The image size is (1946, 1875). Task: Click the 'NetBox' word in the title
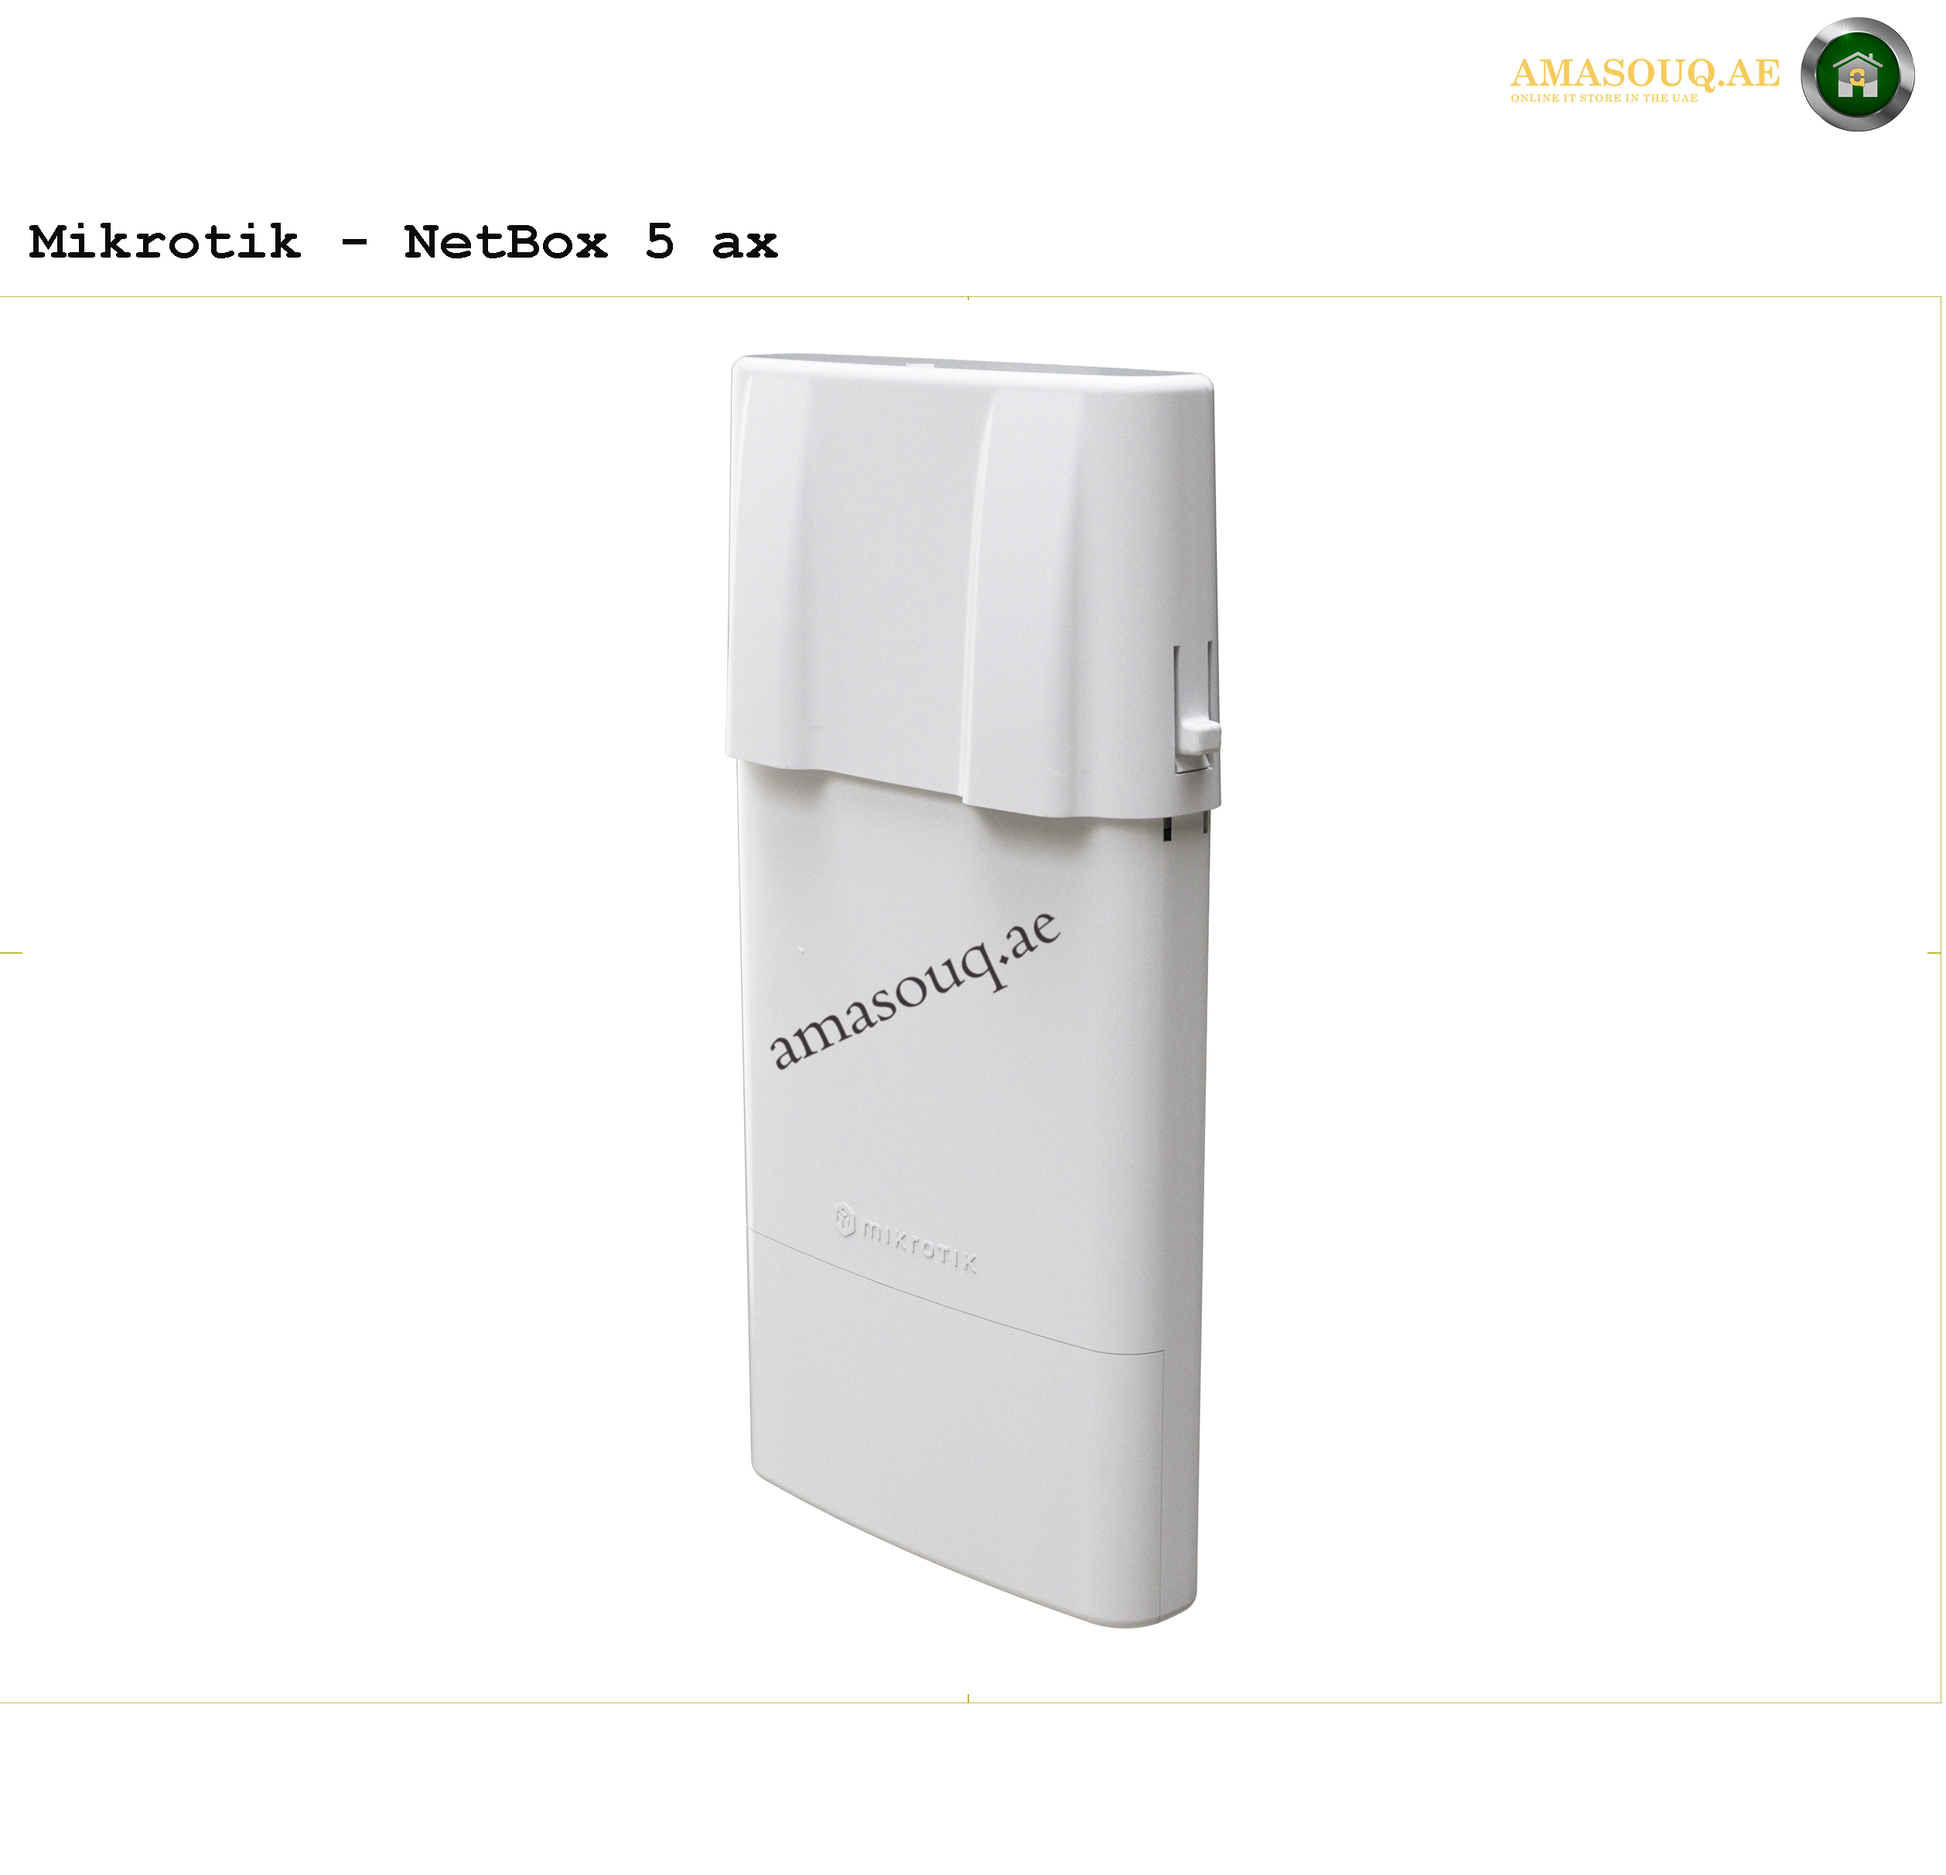coord(505,241)
